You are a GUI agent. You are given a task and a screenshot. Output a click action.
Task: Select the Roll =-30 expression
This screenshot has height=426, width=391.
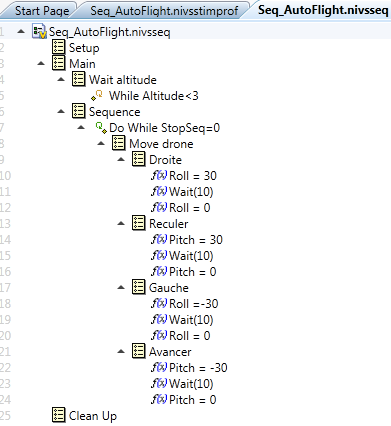pyautogui.click(x=194, y=304)
